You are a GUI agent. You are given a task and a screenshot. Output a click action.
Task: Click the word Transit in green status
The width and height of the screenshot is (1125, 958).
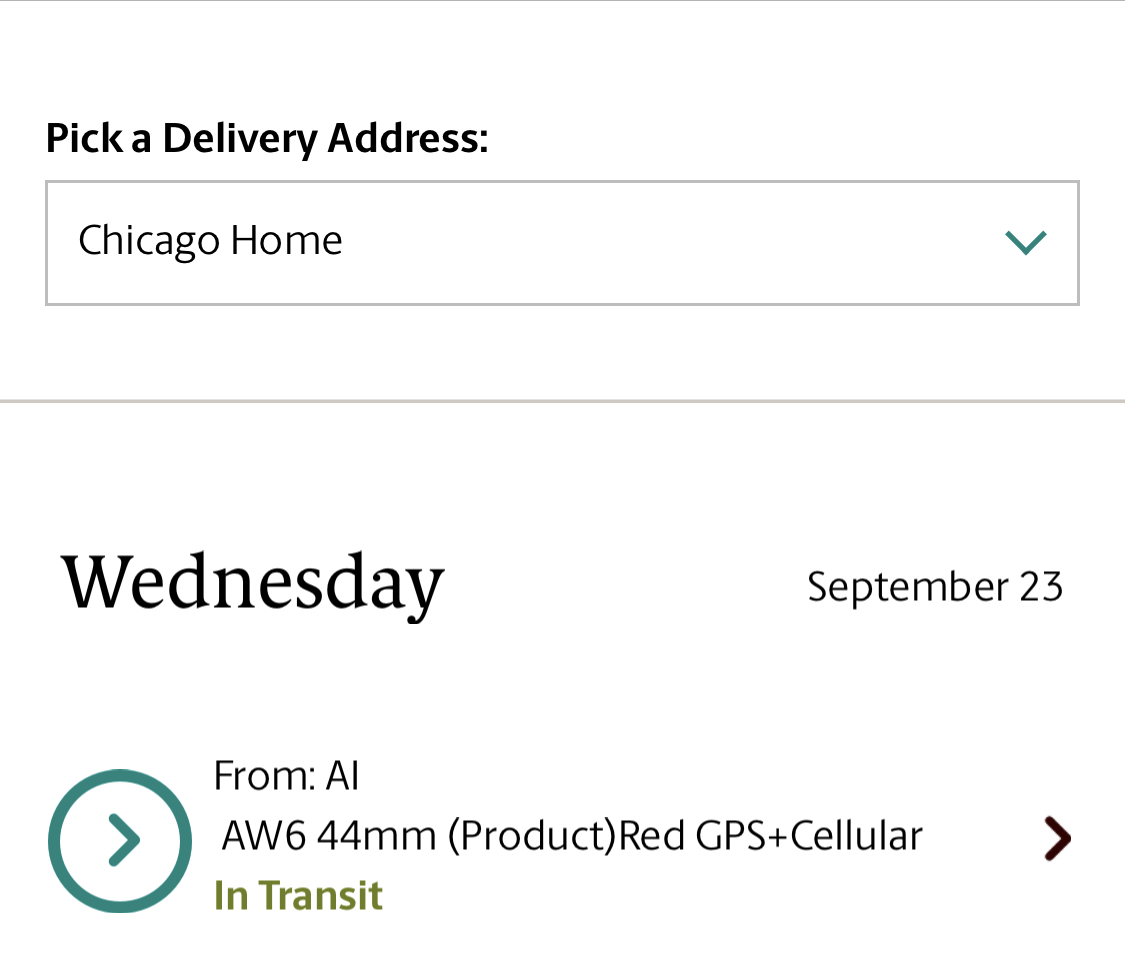tap(321, 896)
